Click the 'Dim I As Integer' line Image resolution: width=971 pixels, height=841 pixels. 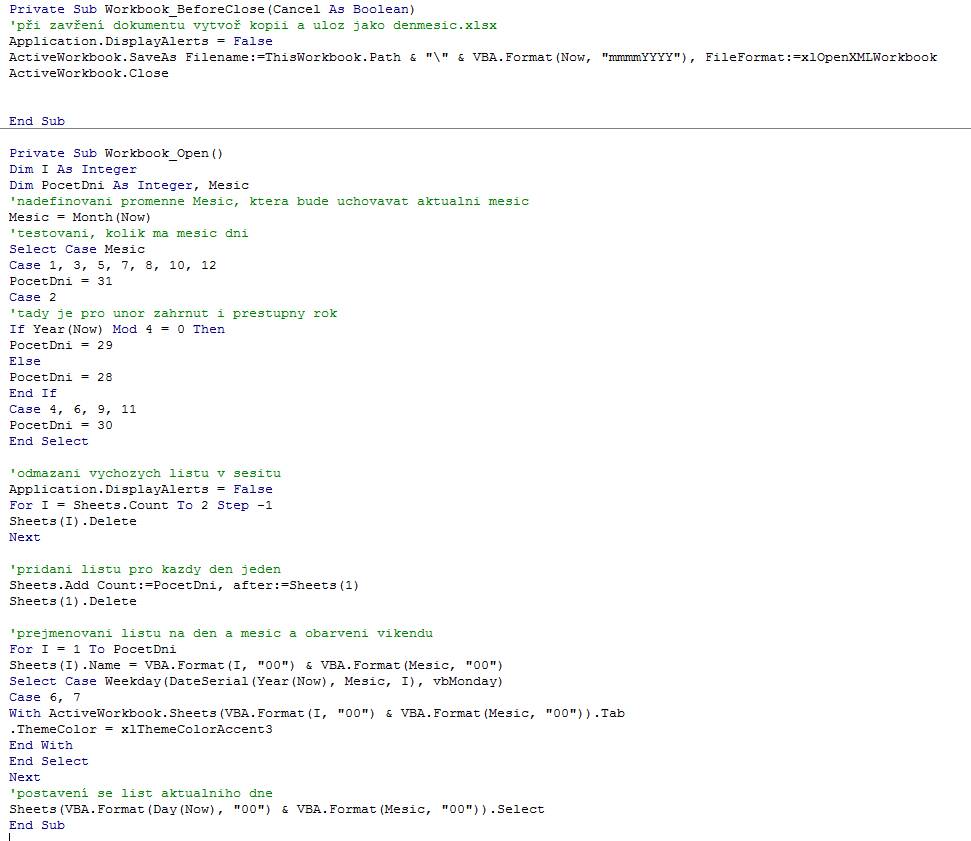[72, 169]
